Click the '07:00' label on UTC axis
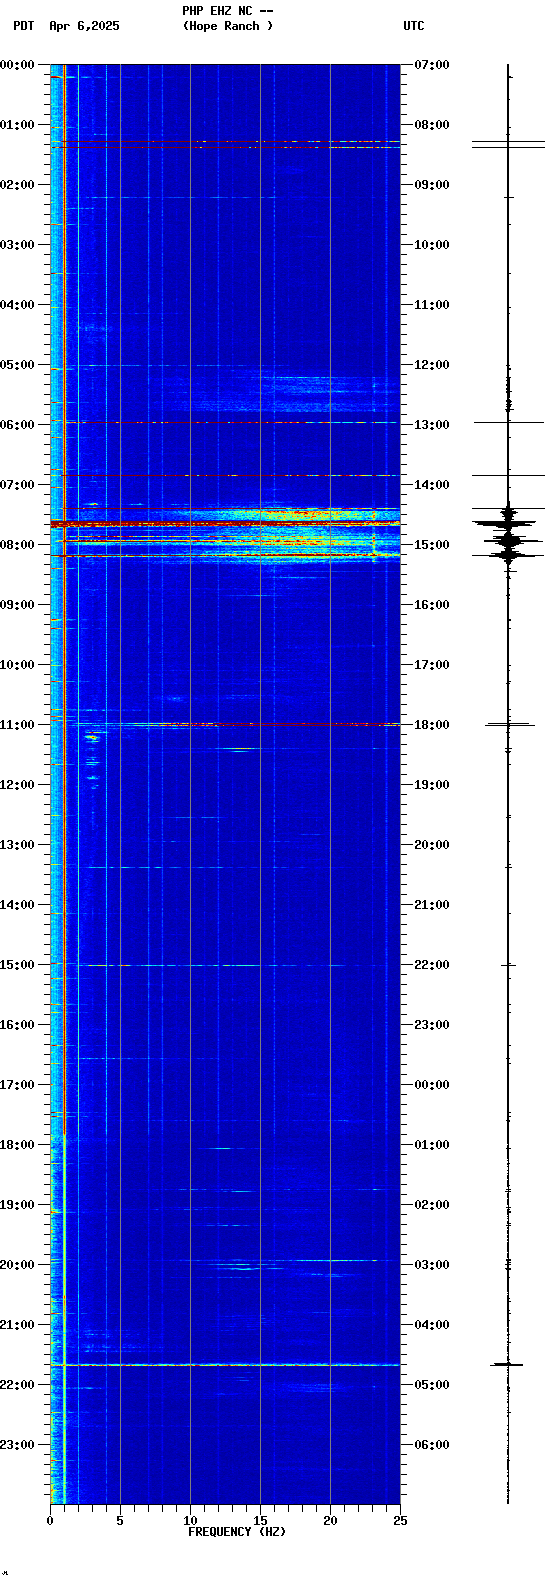The image size is (552, 1584). point(431,65)
